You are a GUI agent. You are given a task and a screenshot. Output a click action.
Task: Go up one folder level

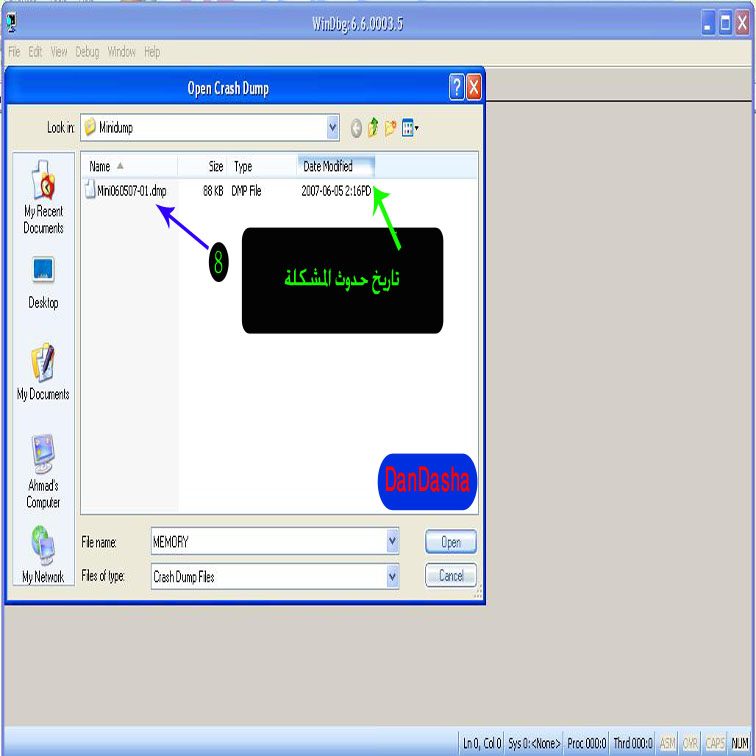373,128
